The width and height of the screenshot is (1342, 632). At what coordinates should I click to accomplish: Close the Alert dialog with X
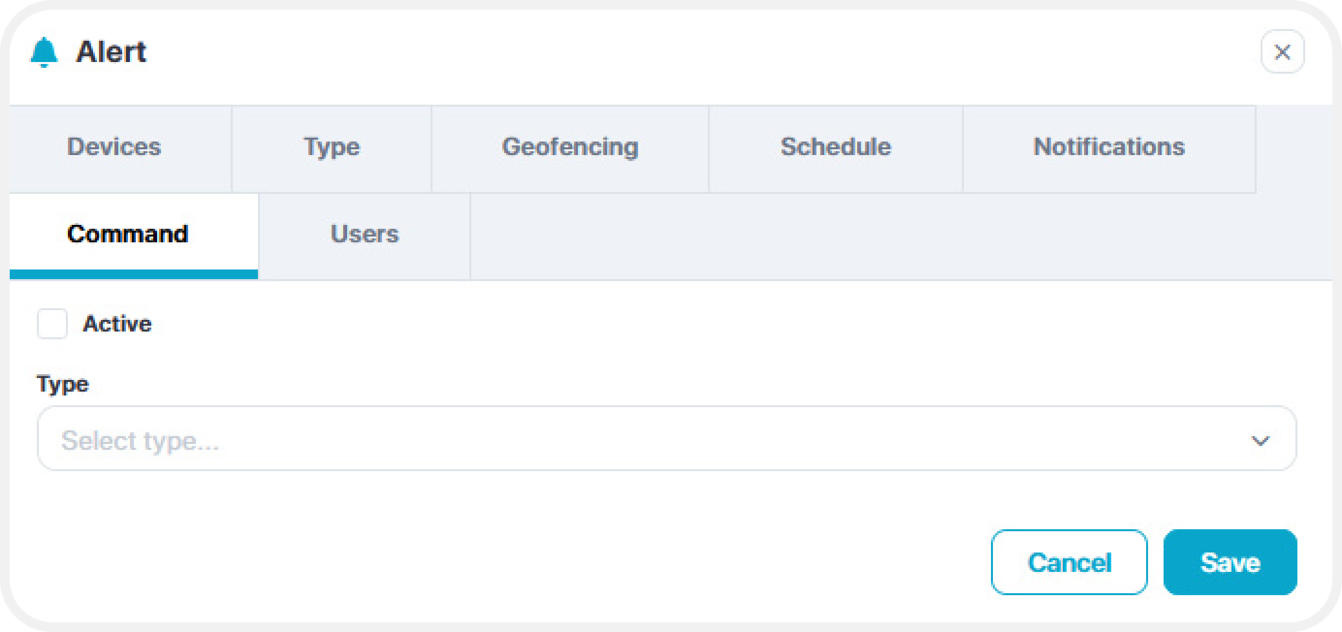coord(1282,52)
